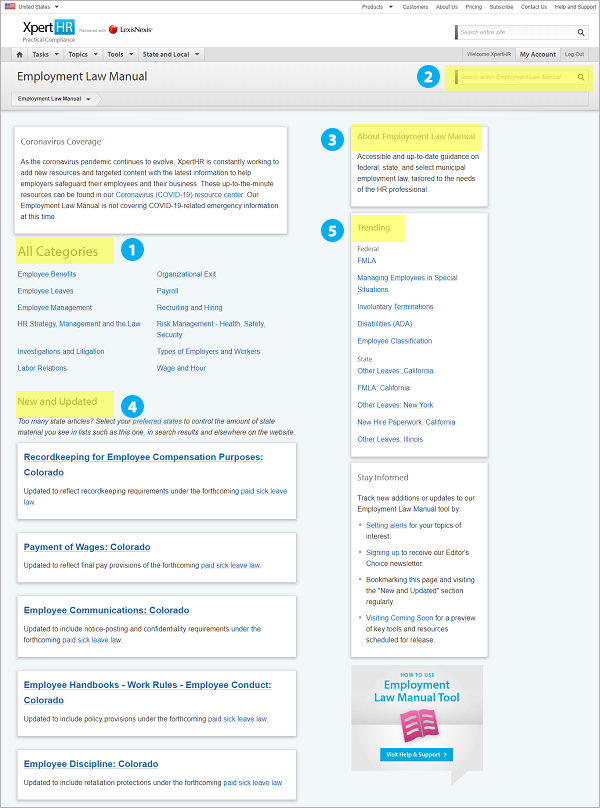This screenshot has height=808, width=600.
Task: Open Other Leaves: New York link
Action: coord(395,405)
